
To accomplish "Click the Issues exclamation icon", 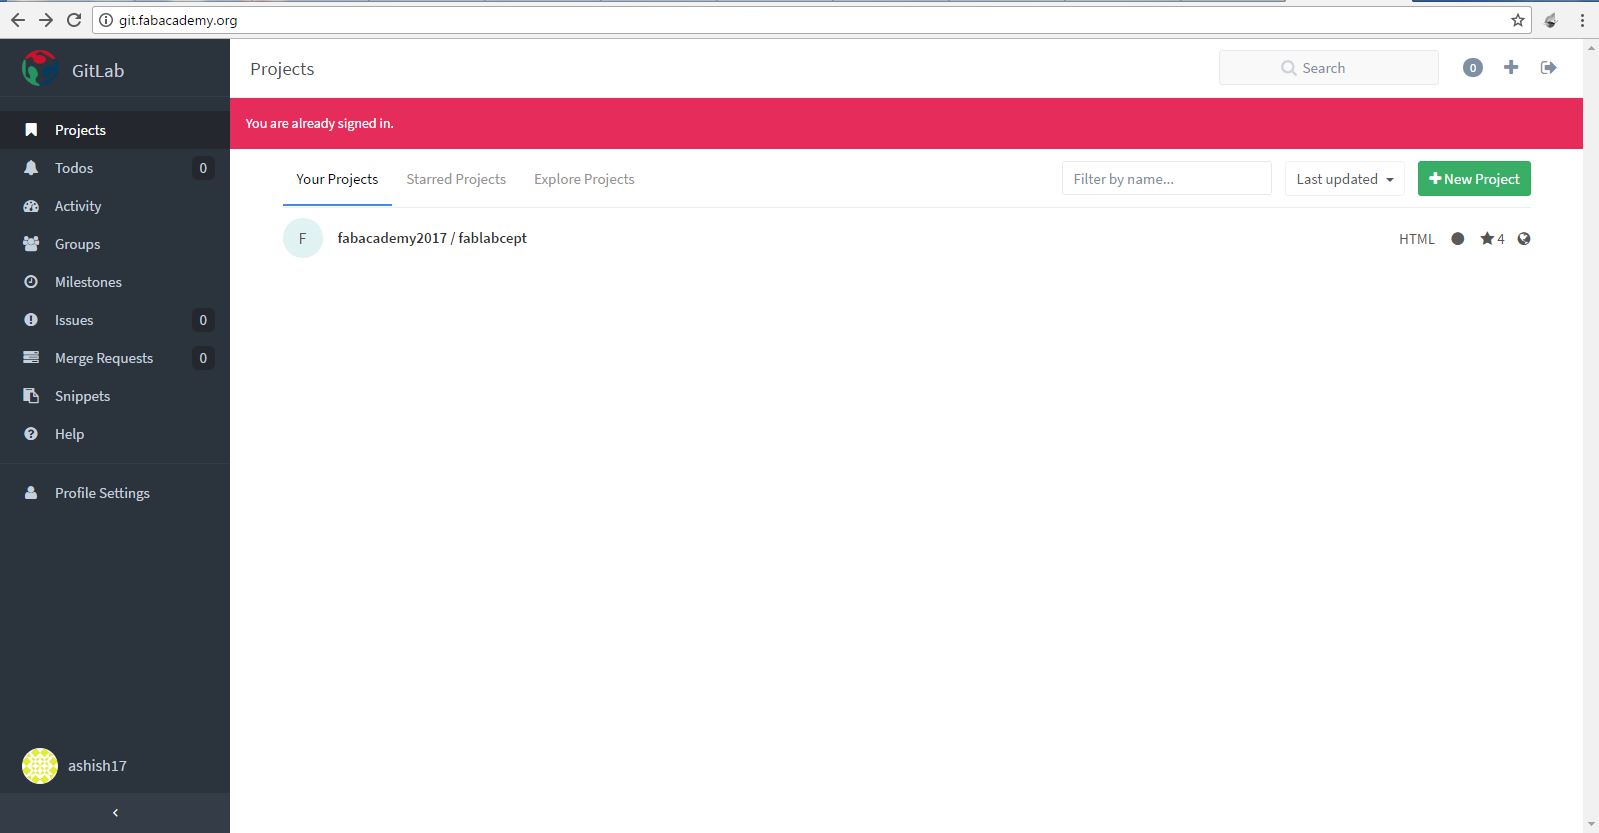I will coord(31,320).
